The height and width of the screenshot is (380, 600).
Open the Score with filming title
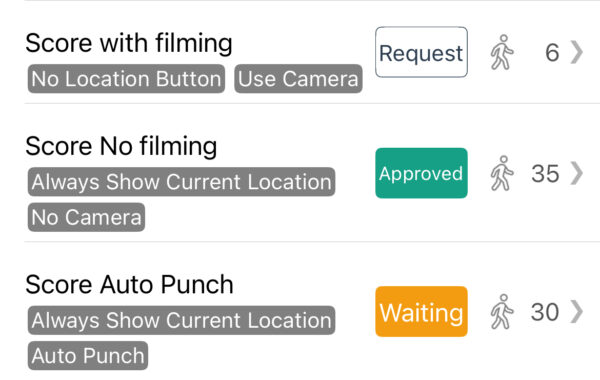point(129,43)
